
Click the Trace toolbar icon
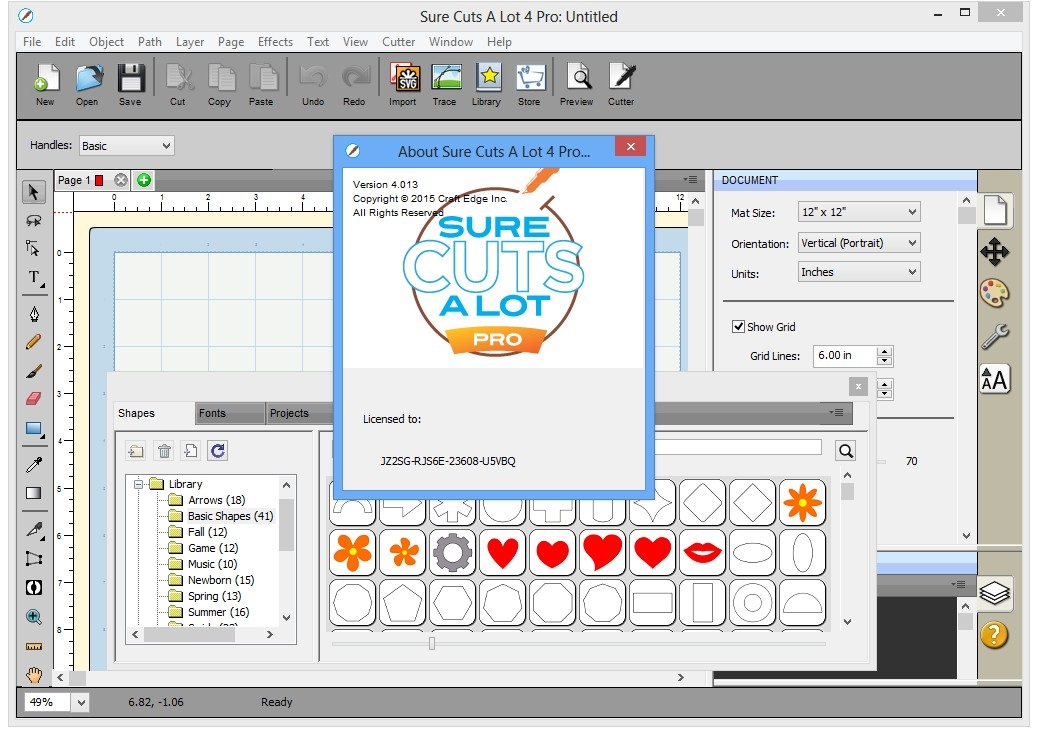[x=445, y=84]
